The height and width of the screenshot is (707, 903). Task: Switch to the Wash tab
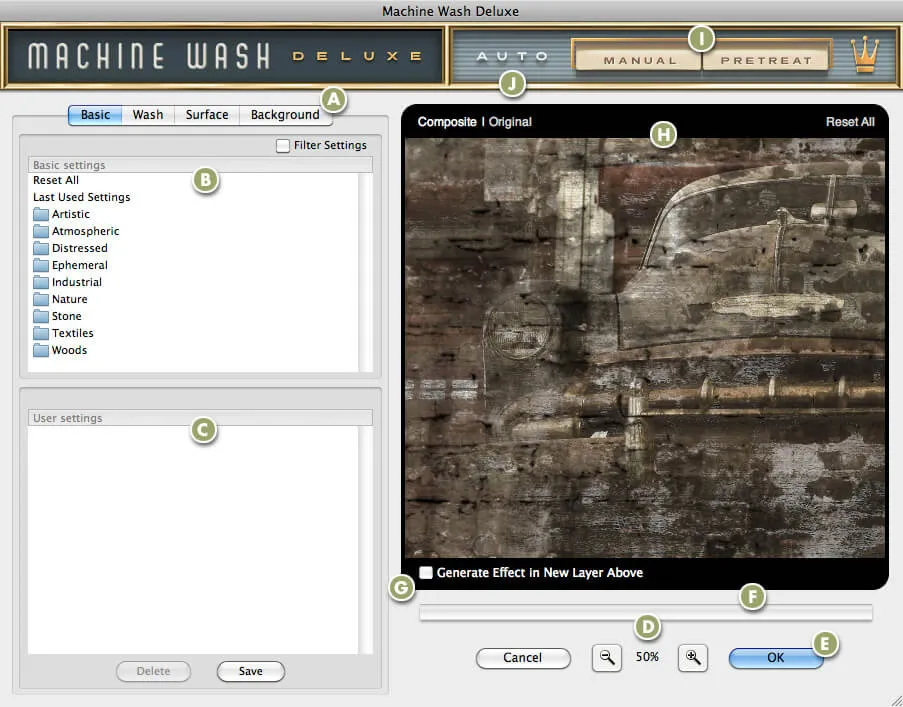[x=147, y=114]
